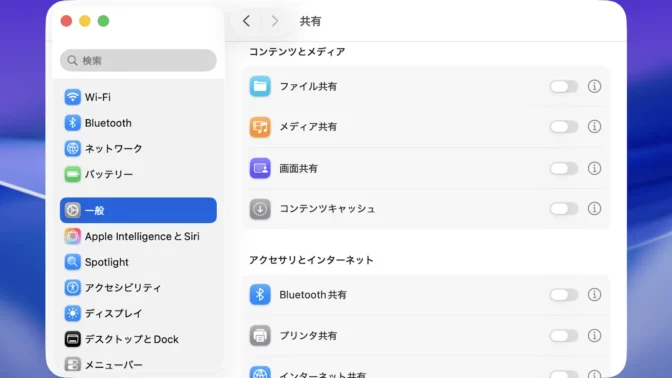The height and width of the screenshot is (378, 672).
Task: Click the デスクトップと Dock icon
Action: tap(72, 339)
